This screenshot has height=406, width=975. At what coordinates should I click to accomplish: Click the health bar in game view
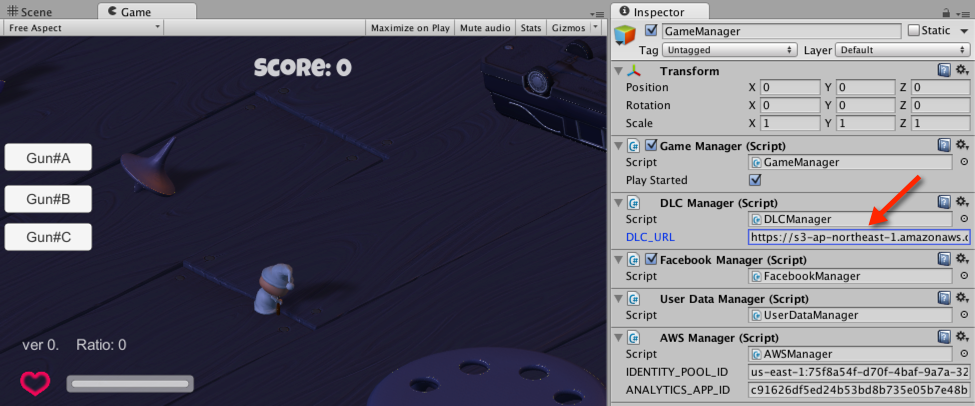pos(129,384)
